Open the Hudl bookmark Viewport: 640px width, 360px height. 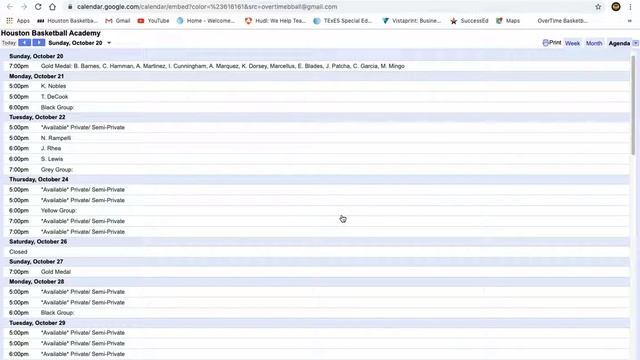[x=275, y=20]
